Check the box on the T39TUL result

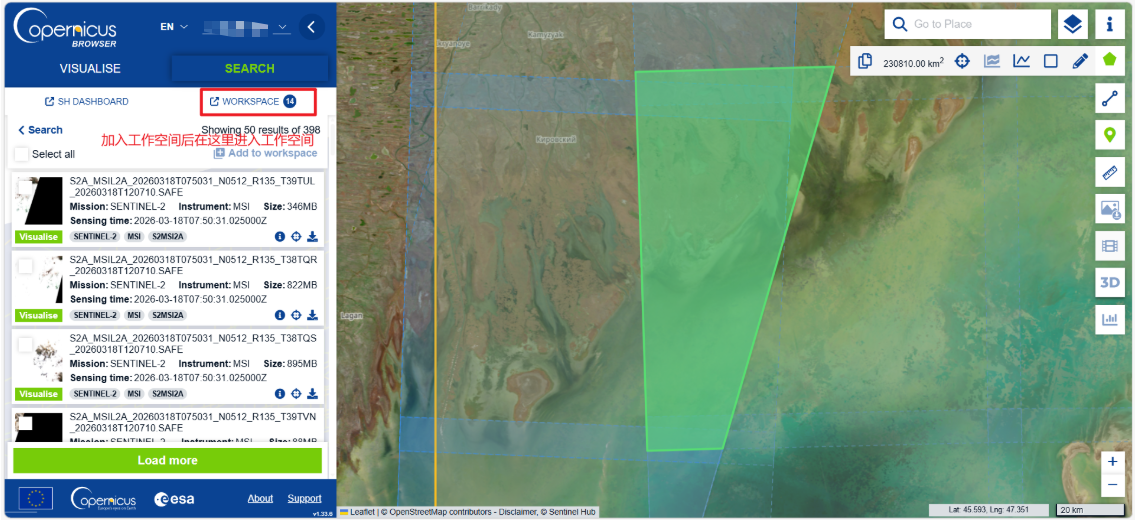[x=25, y=187]
